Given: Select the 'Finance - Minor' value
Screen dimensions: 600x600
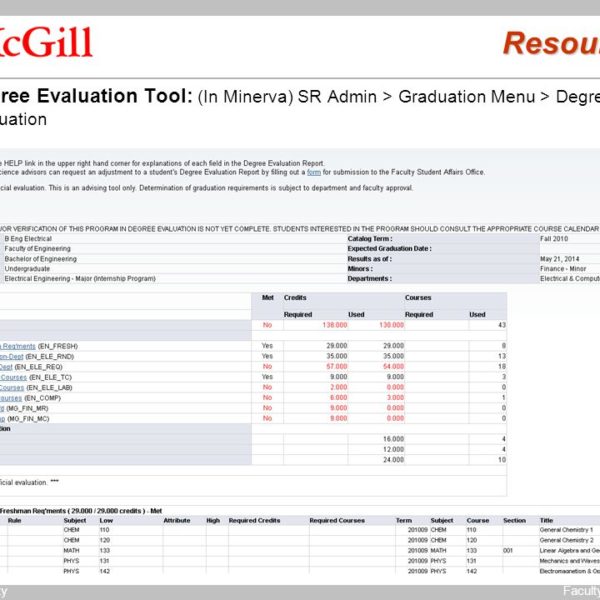Looking at the screenshot, I should (x=565, y=269).
